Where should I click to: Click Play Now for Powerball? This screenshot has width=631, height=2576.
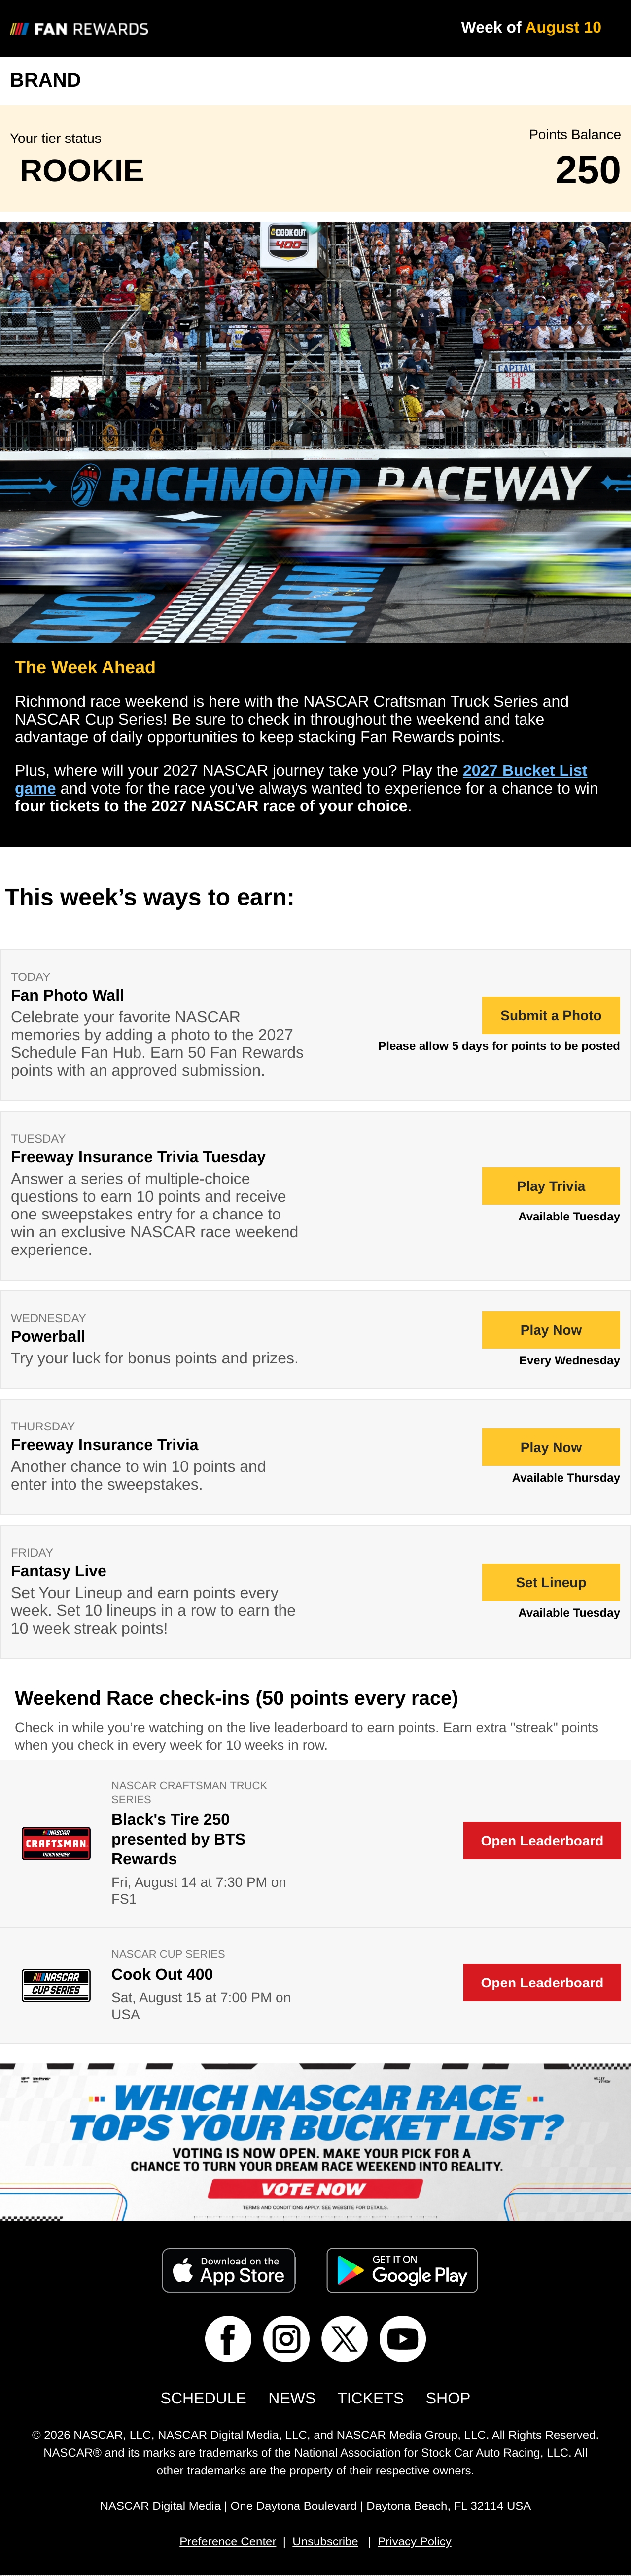click(x=551, y=1330)
